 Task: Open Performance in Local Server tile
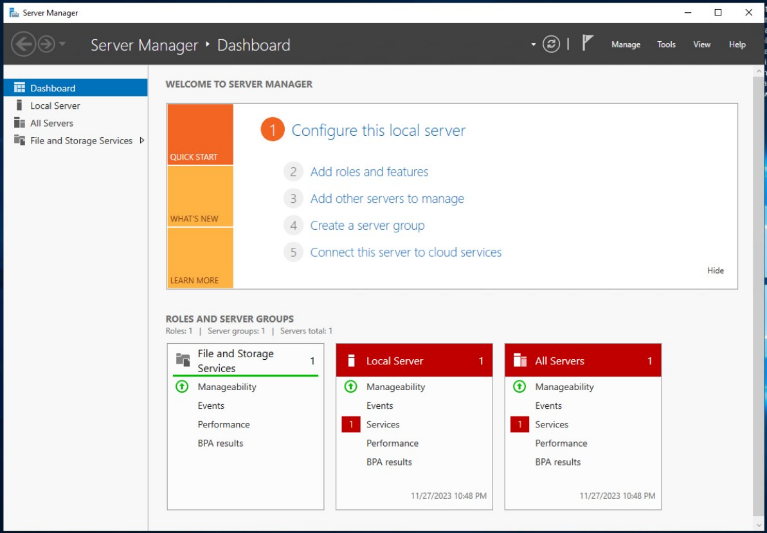pos(392,444)
